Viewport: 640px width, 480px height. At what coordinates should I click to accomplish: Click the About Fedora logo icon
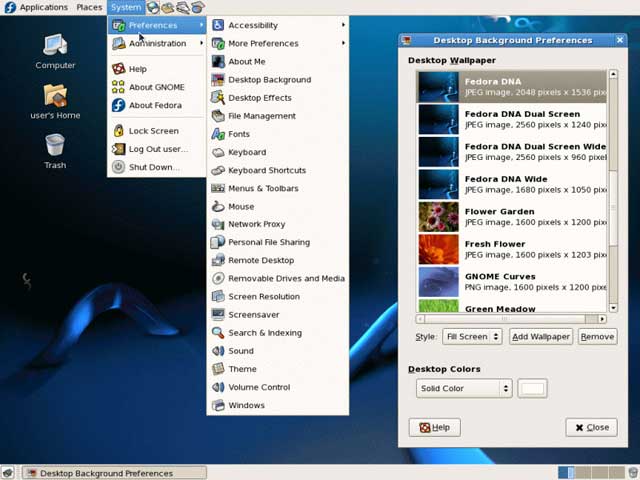point(118,105)
